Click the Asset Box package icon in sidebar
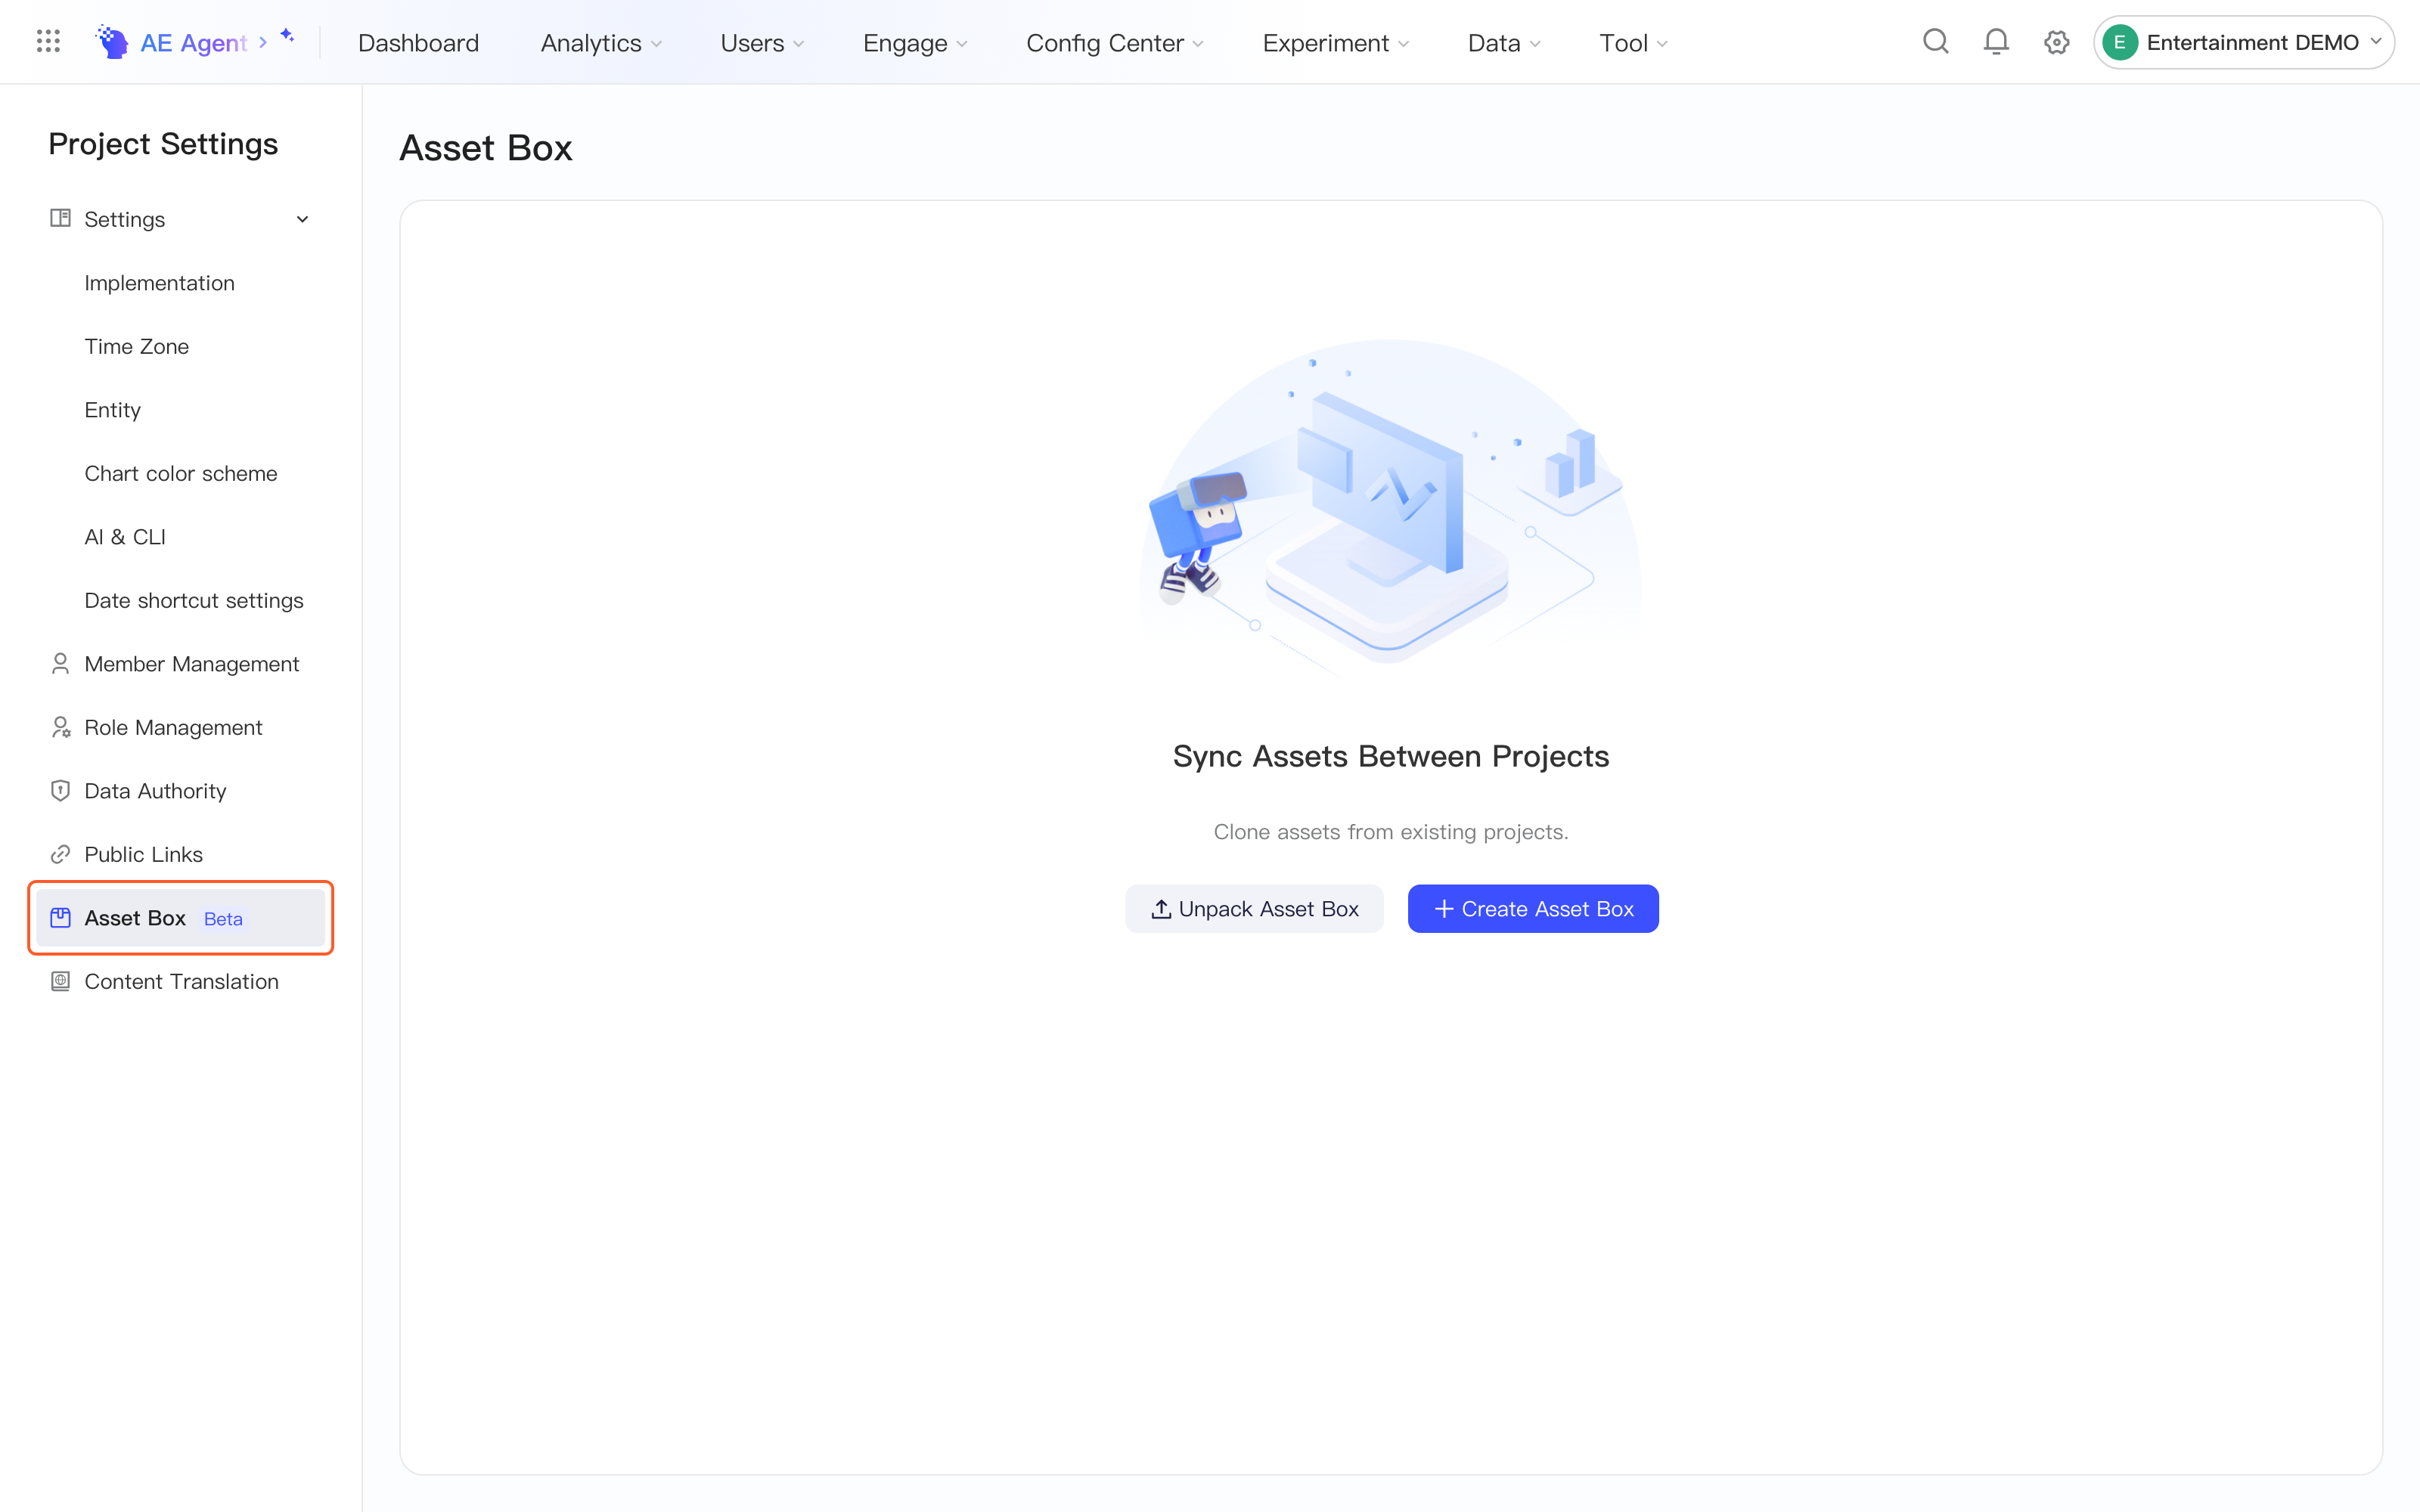 (60, 918)
